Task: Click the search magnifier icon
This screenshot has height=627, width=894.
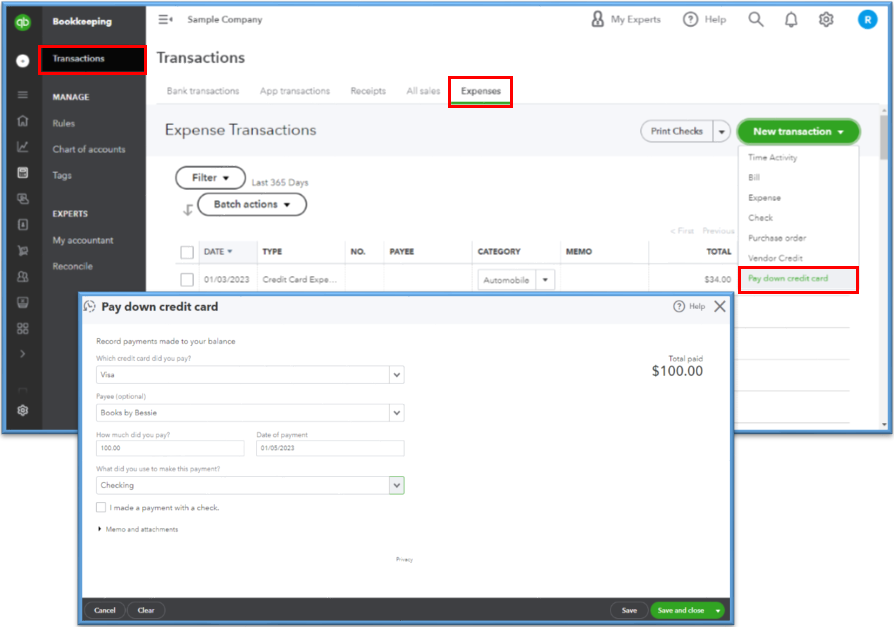Action: [755, 19]
